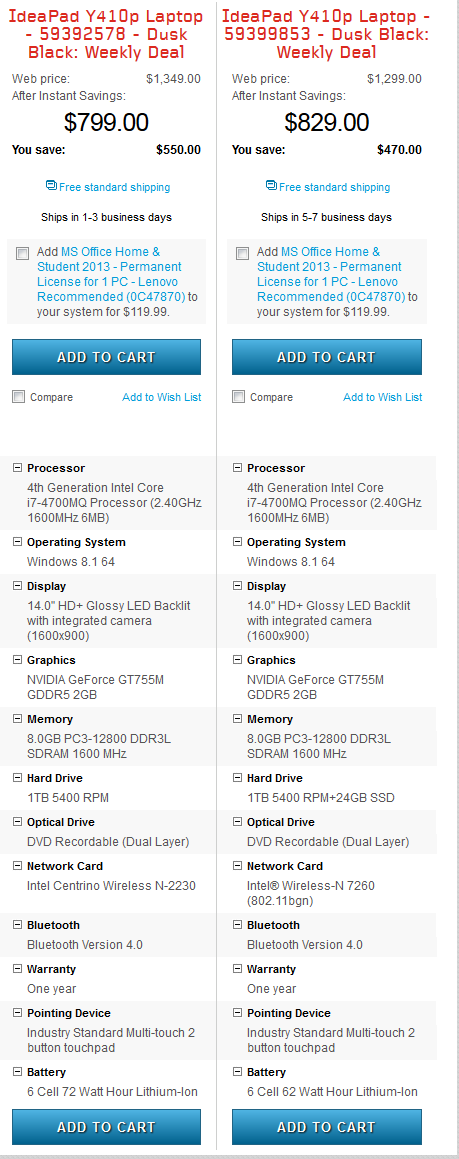Open the MS Office Home & Student link in the right column
The width and height of the screenshot is (459, 1159).
pyautogui.click(x=330, y=274)
